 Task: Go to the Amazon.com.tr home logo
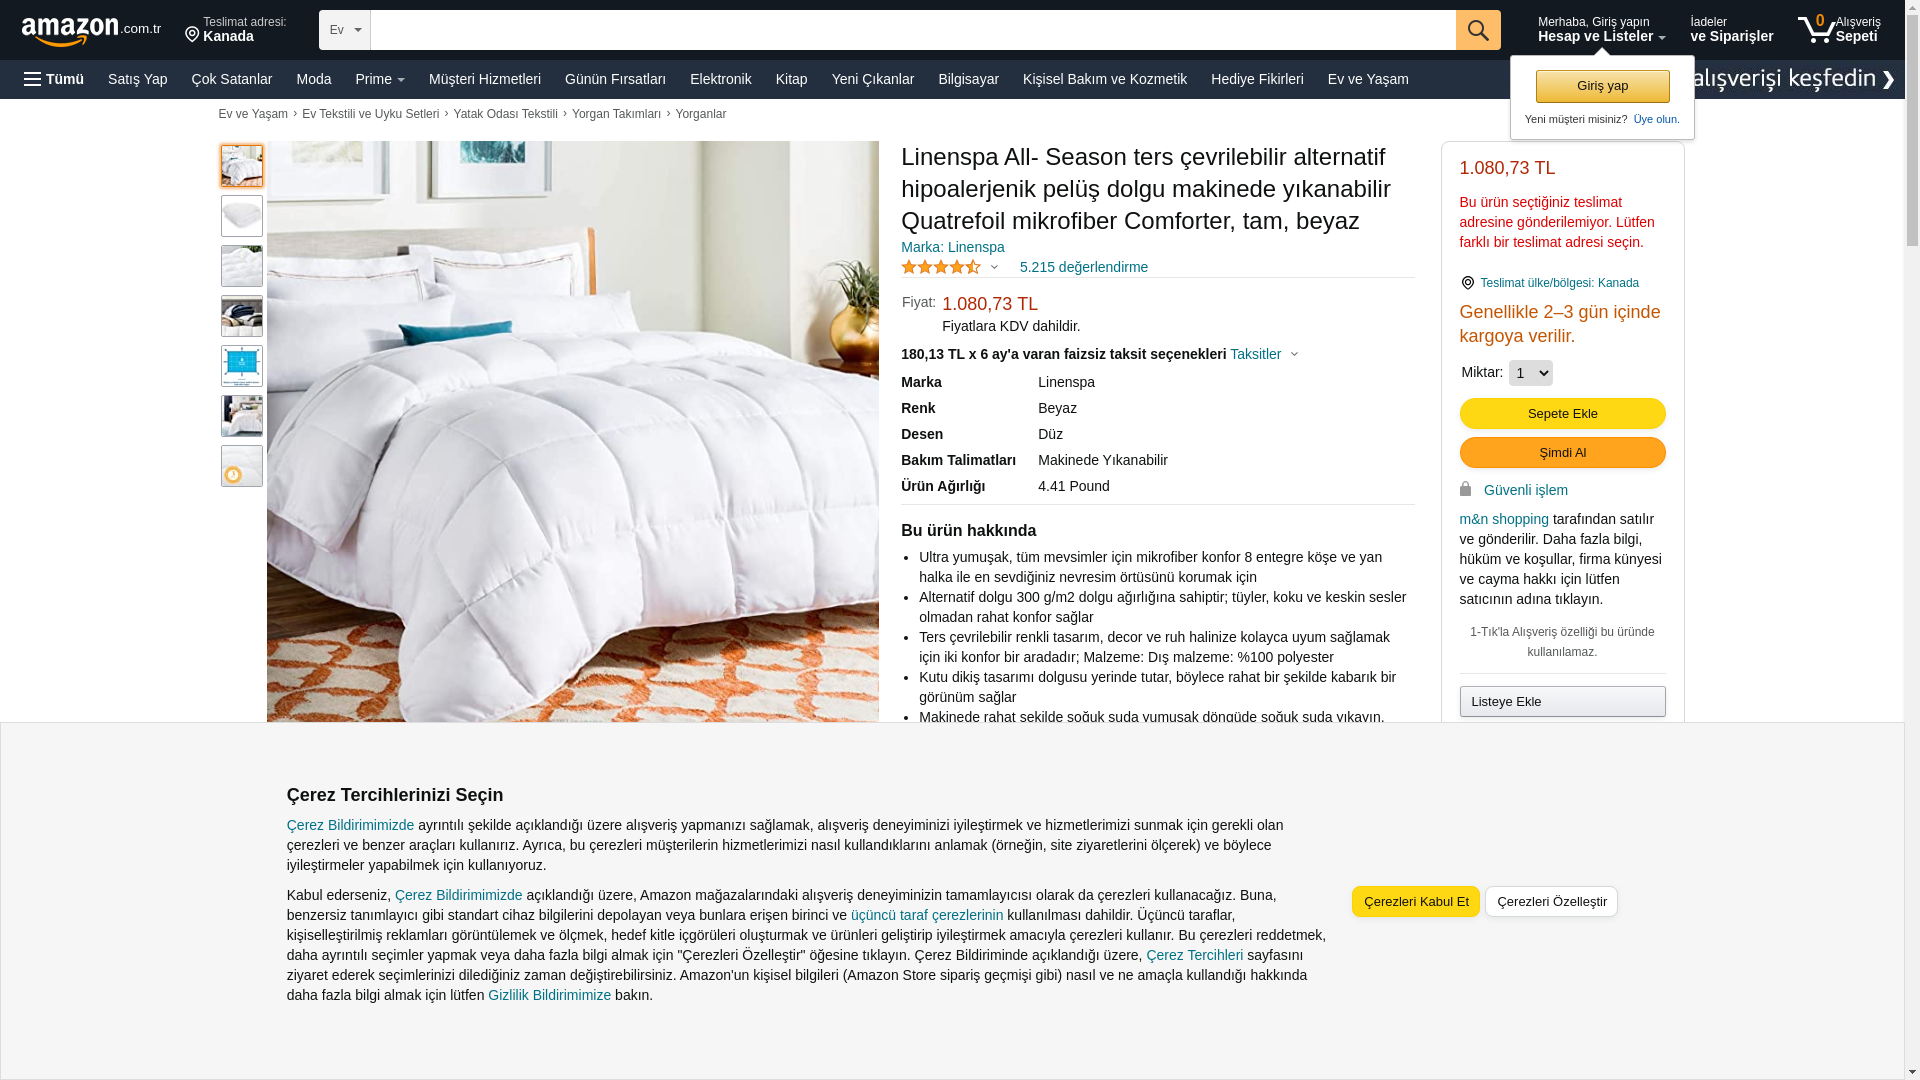coord(91,31)
